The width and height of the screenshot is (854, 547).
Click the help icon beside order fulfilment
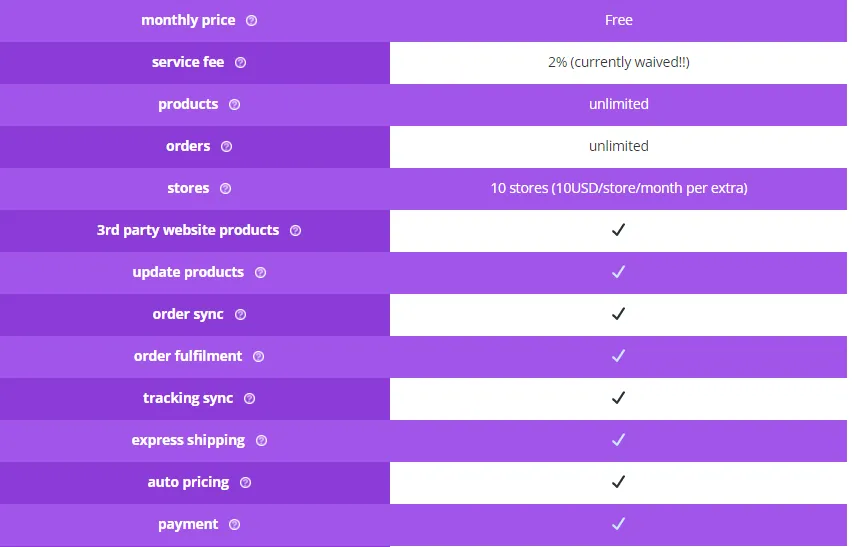258,356
